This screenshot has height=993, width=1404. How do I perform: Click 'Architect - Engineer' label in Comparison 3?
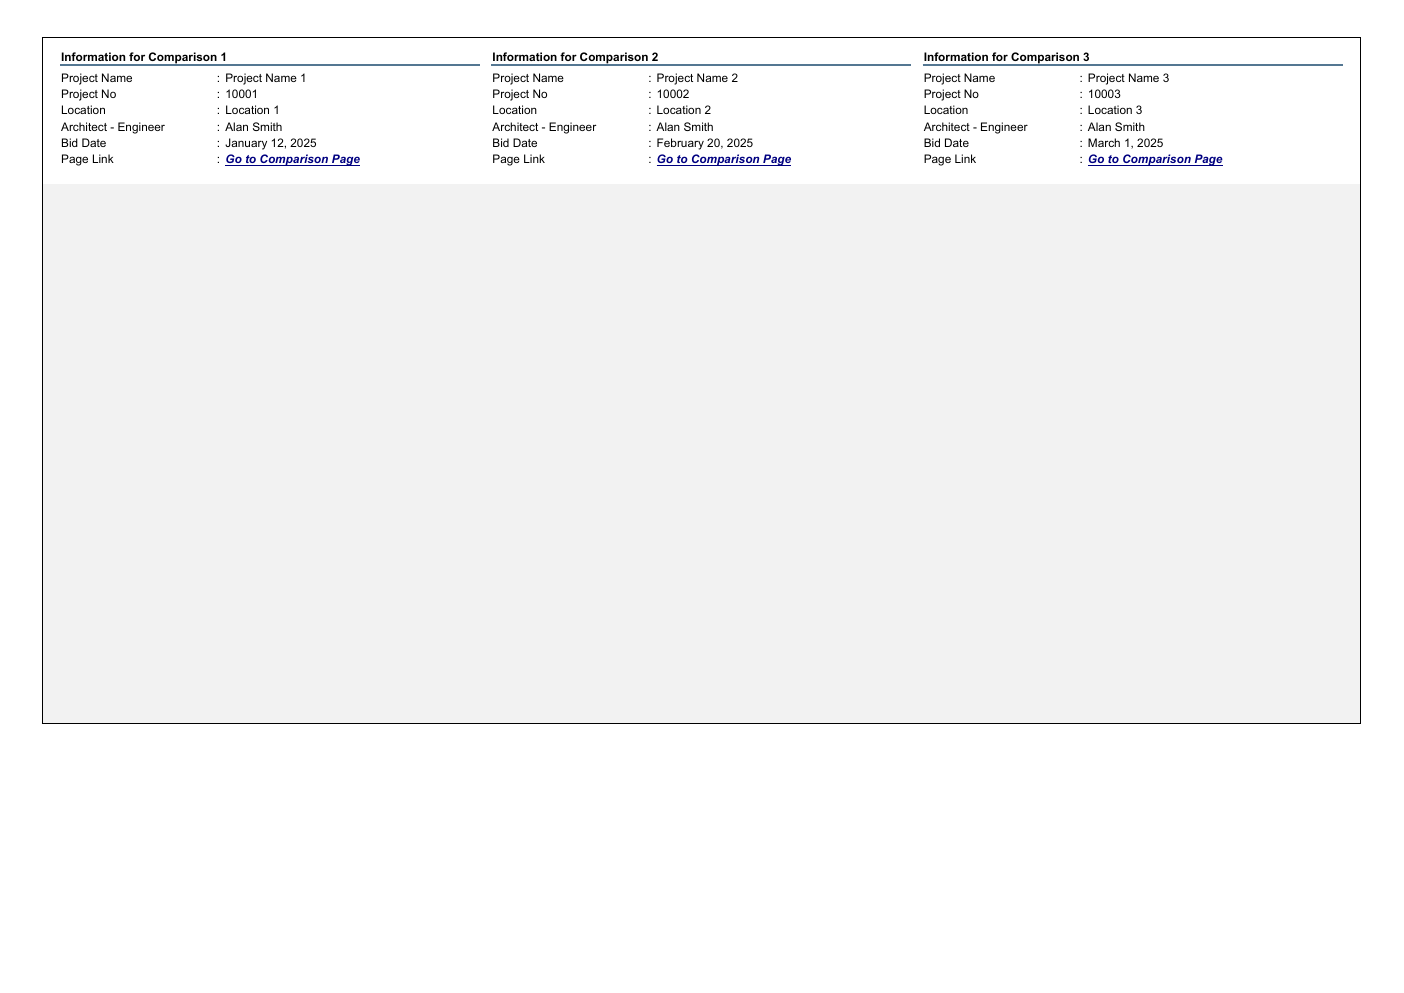click(976, 128)
